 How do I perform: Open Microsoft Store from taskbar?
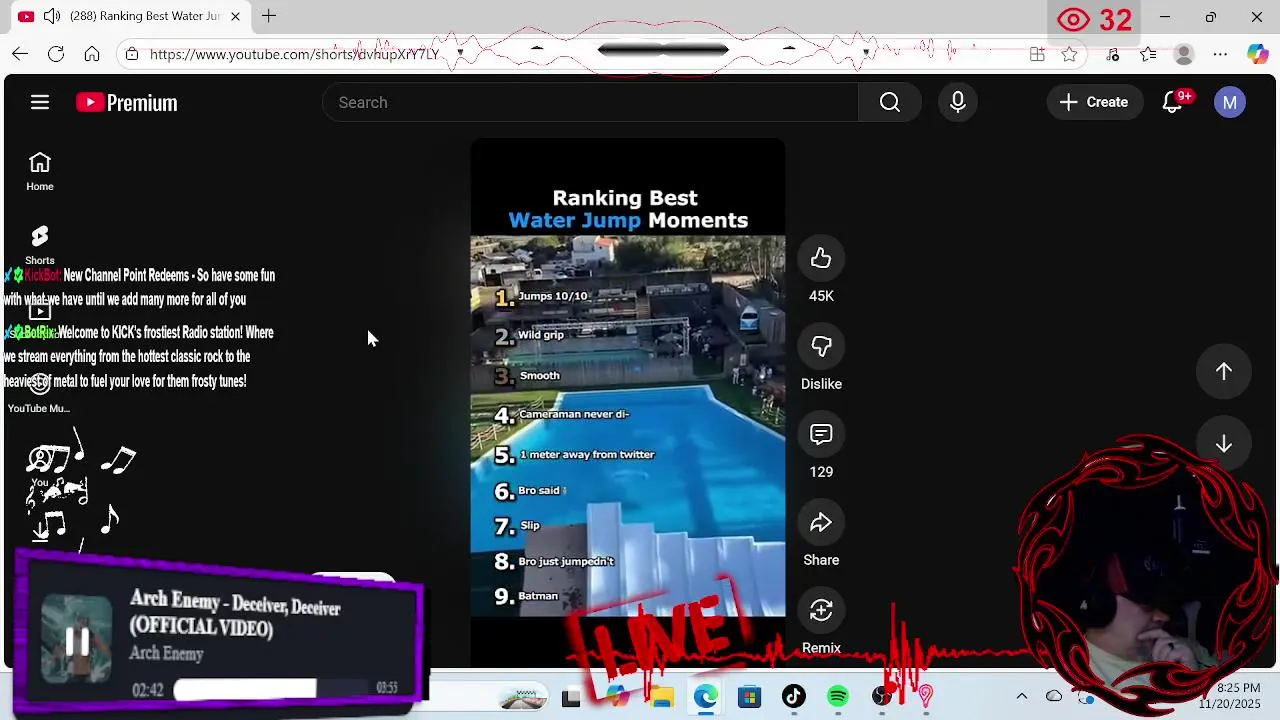[749, 697]
